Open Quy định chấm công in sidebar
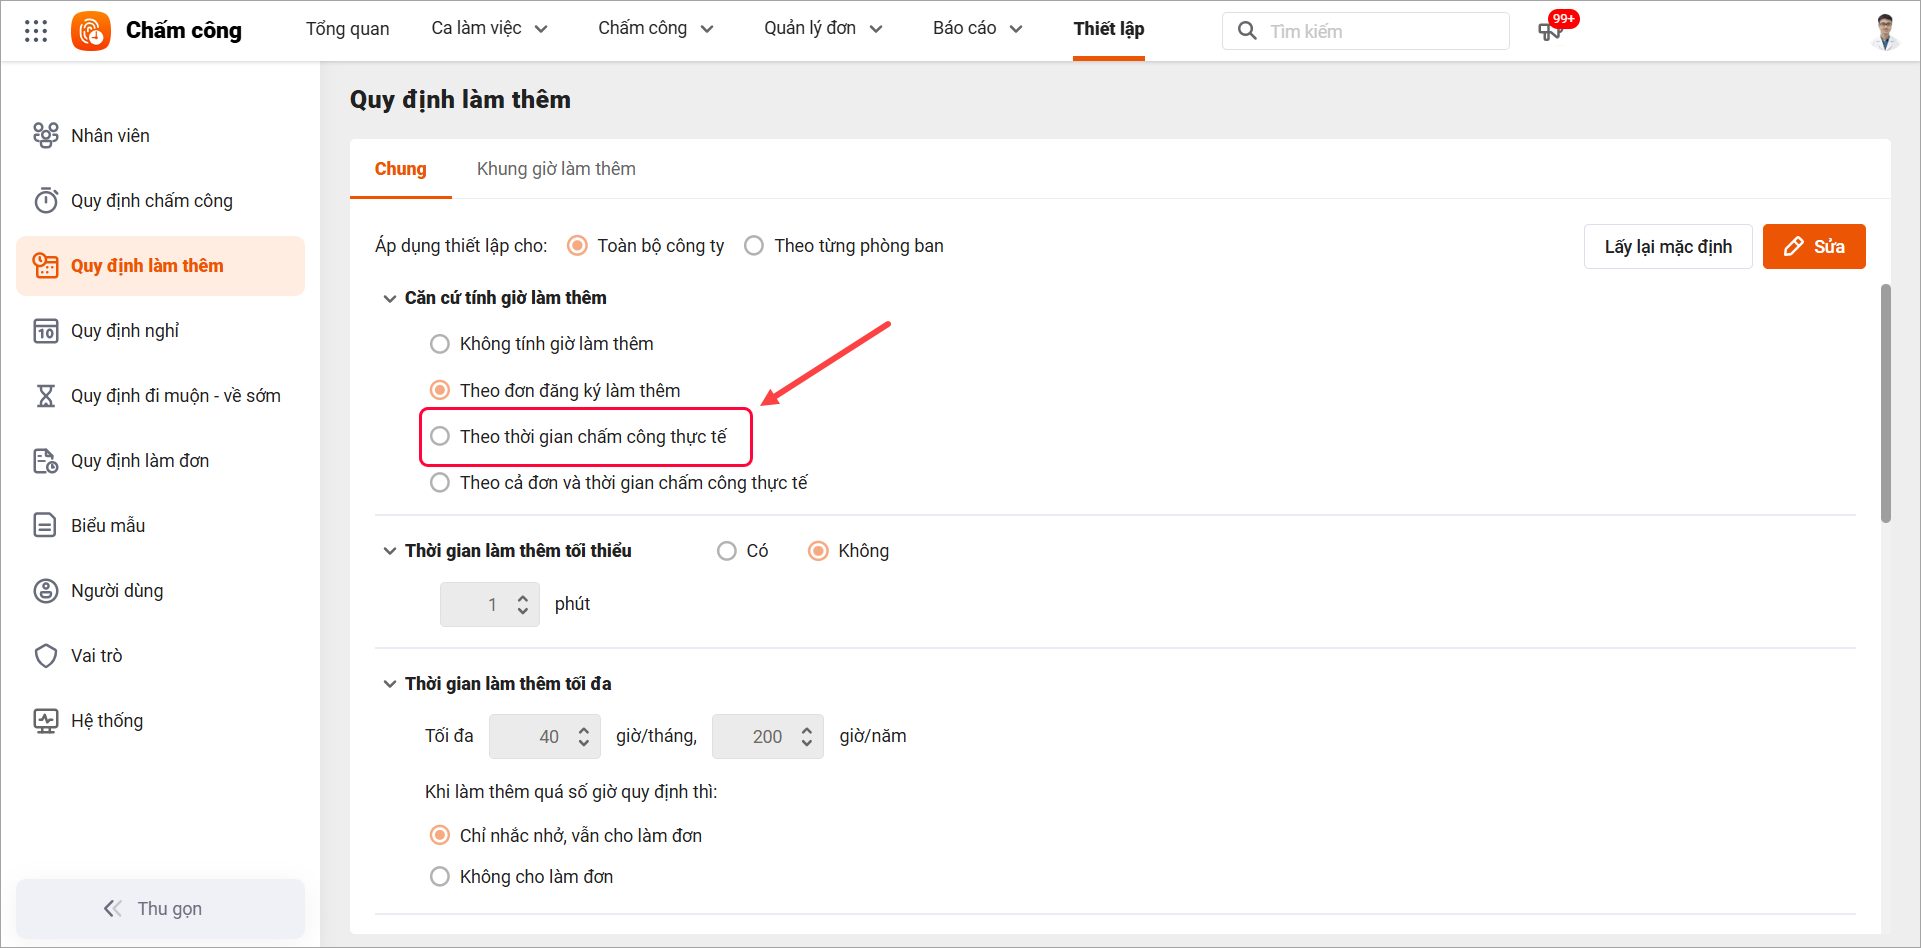The image size is (1921, 948). 160,200
